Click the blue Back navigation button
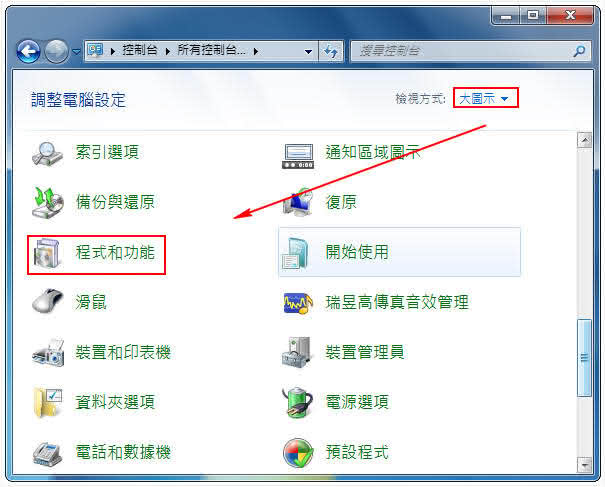The width and height of the screenshot is (605, 487). (x=28, y=51)
